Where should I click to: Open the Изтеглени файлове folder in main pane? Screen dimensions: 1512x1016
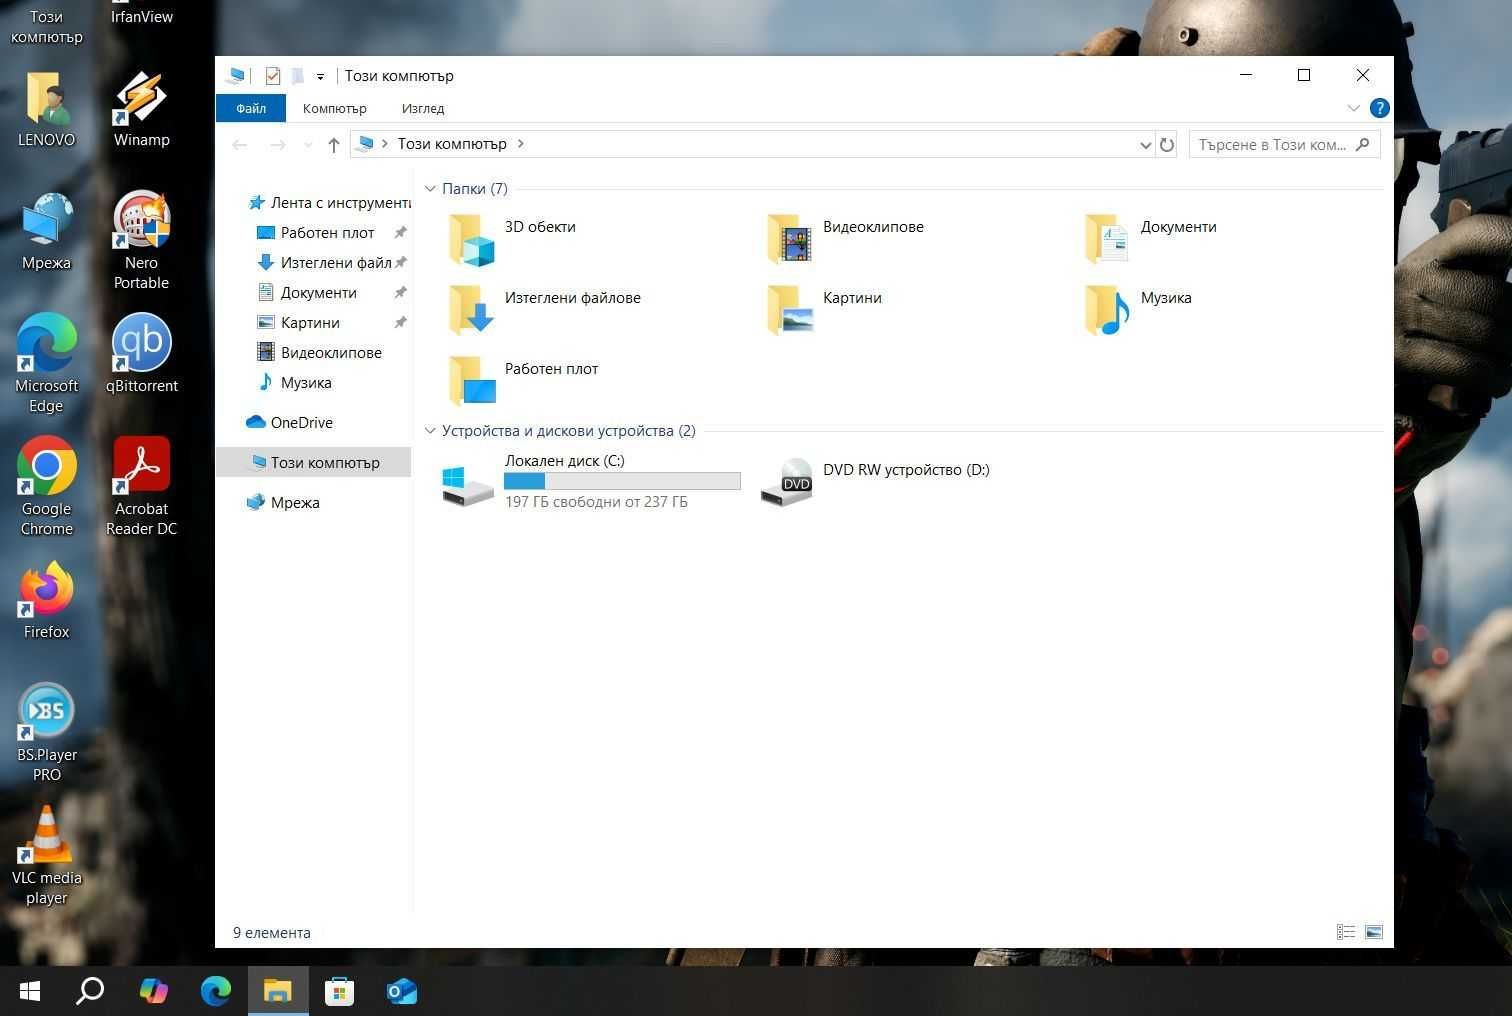544,310
